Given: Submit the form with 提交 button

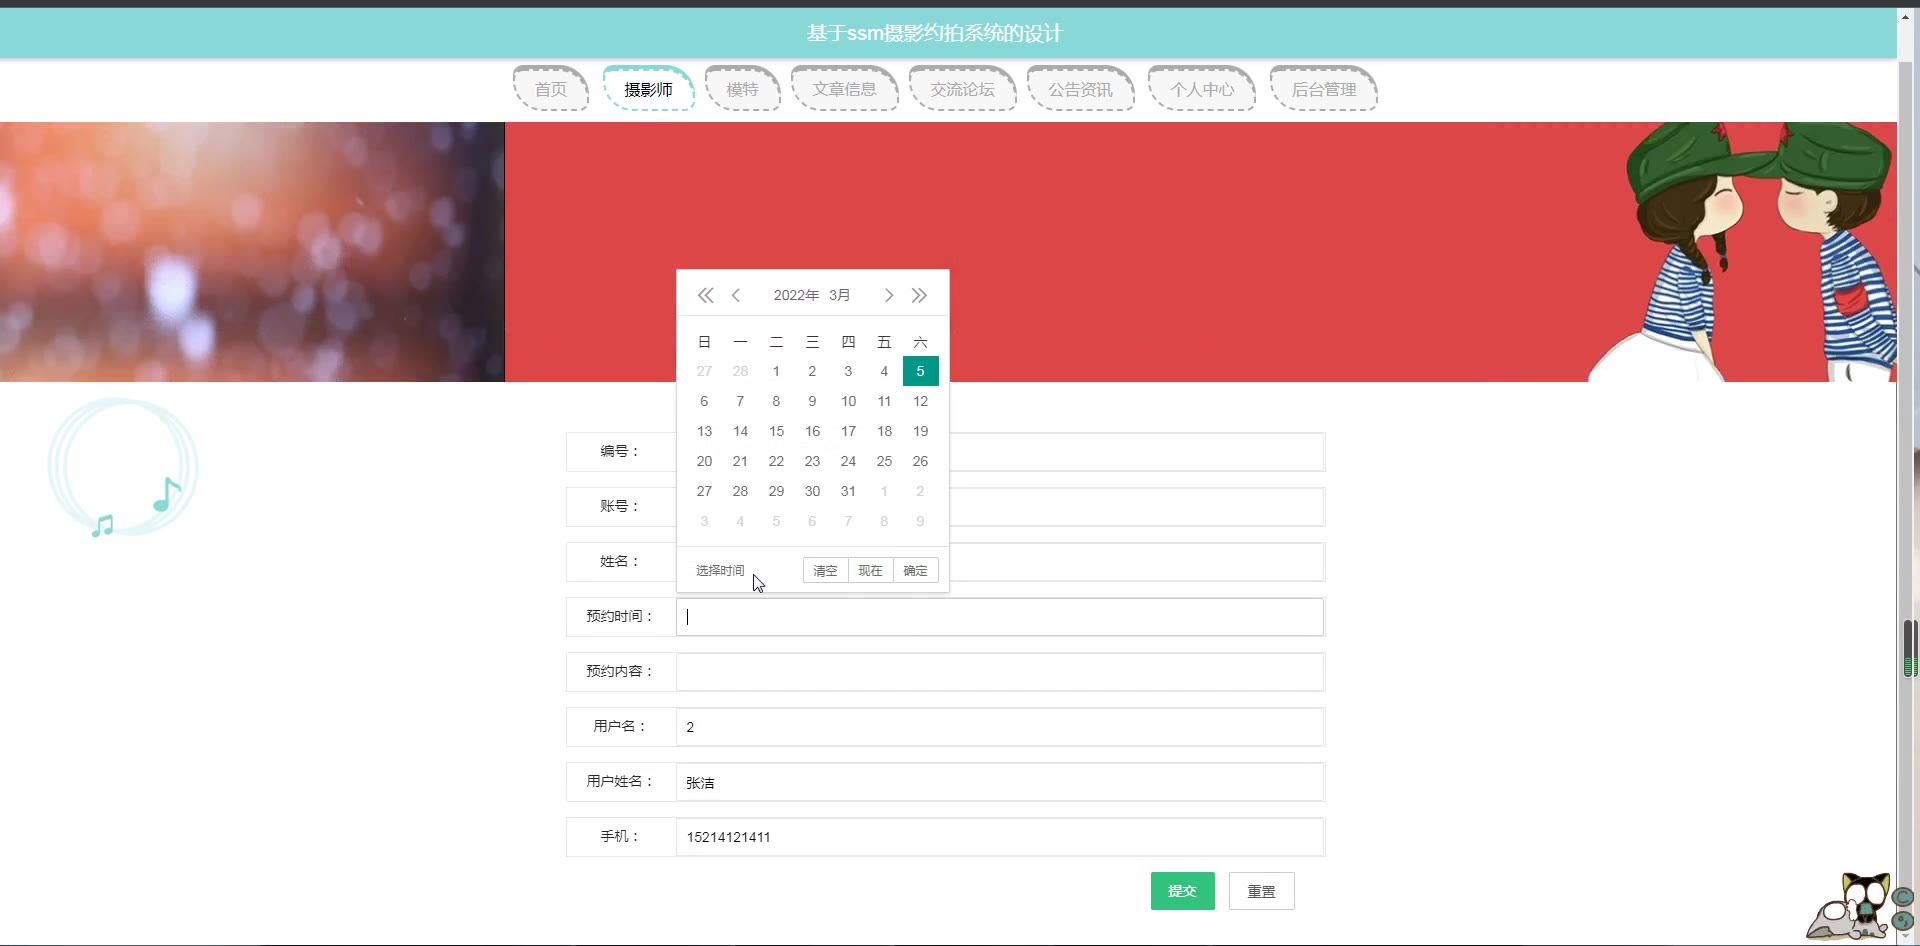Looking at the screenshot, I should pyautogui.click(x=1182, y=891).
